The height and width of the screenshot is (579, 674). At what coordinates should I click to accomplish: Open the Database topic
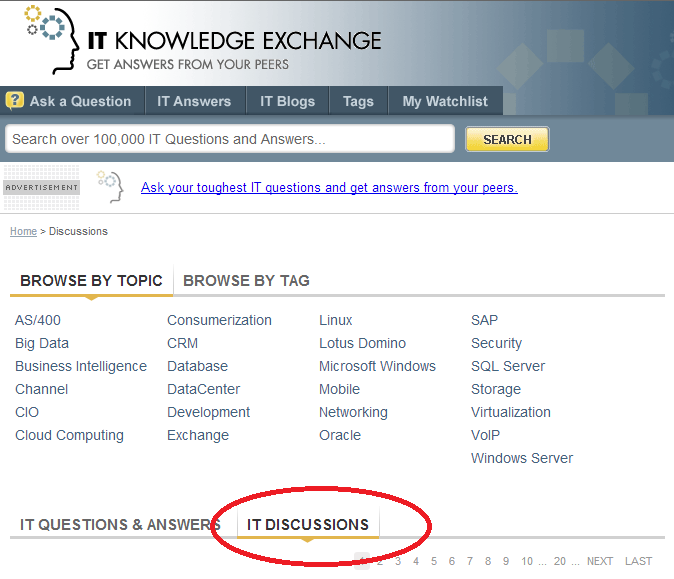click(197, 366)
